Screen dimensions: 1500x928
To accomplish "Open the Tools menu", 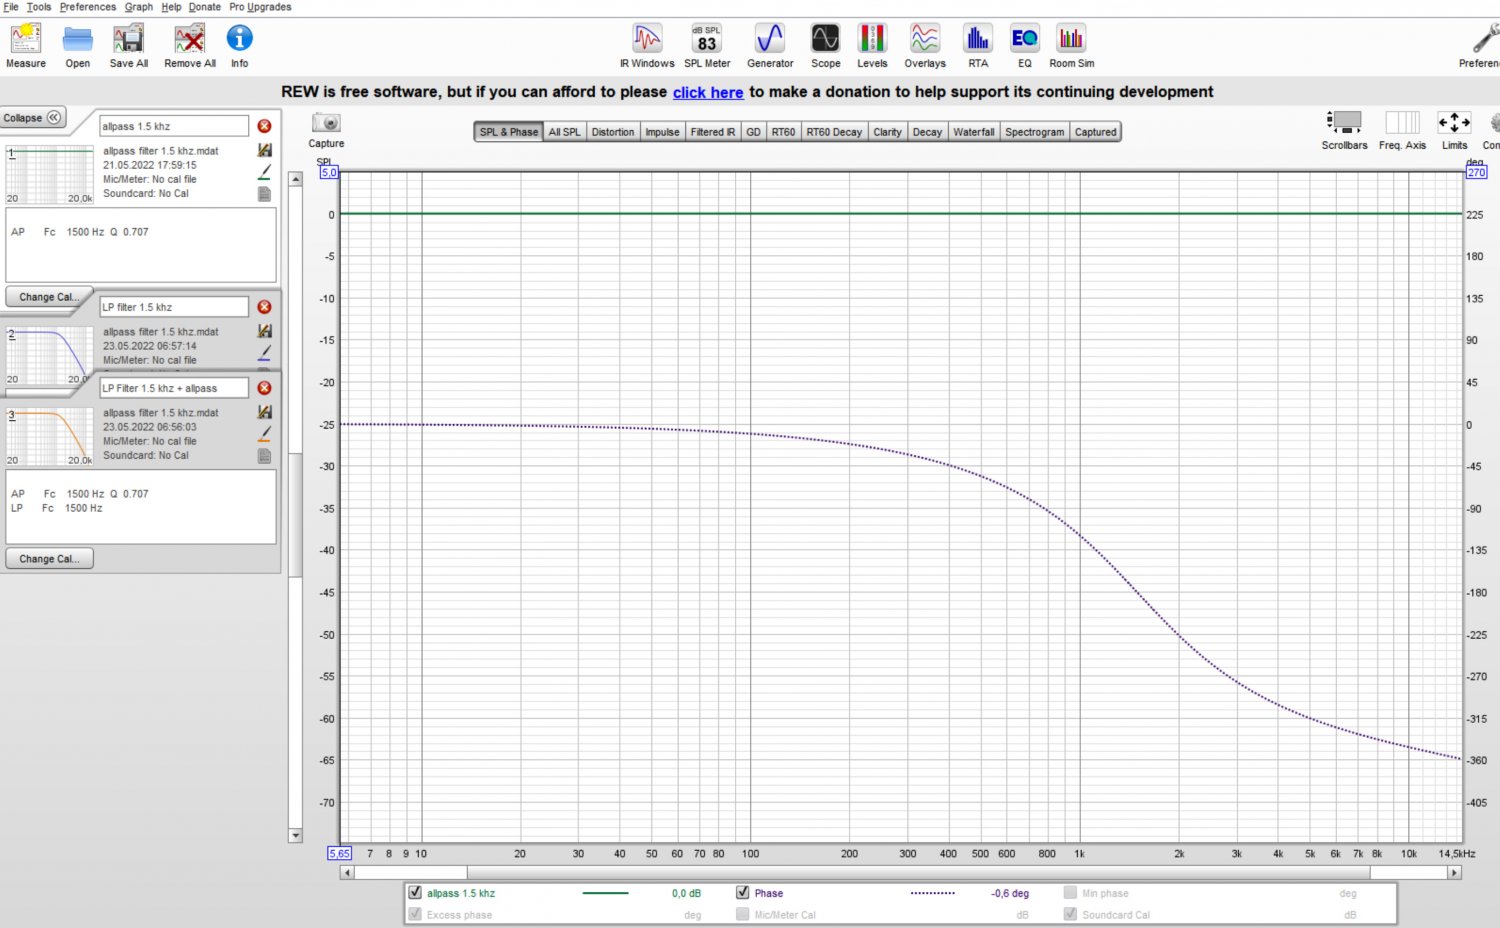I will (x=39, y=7).
